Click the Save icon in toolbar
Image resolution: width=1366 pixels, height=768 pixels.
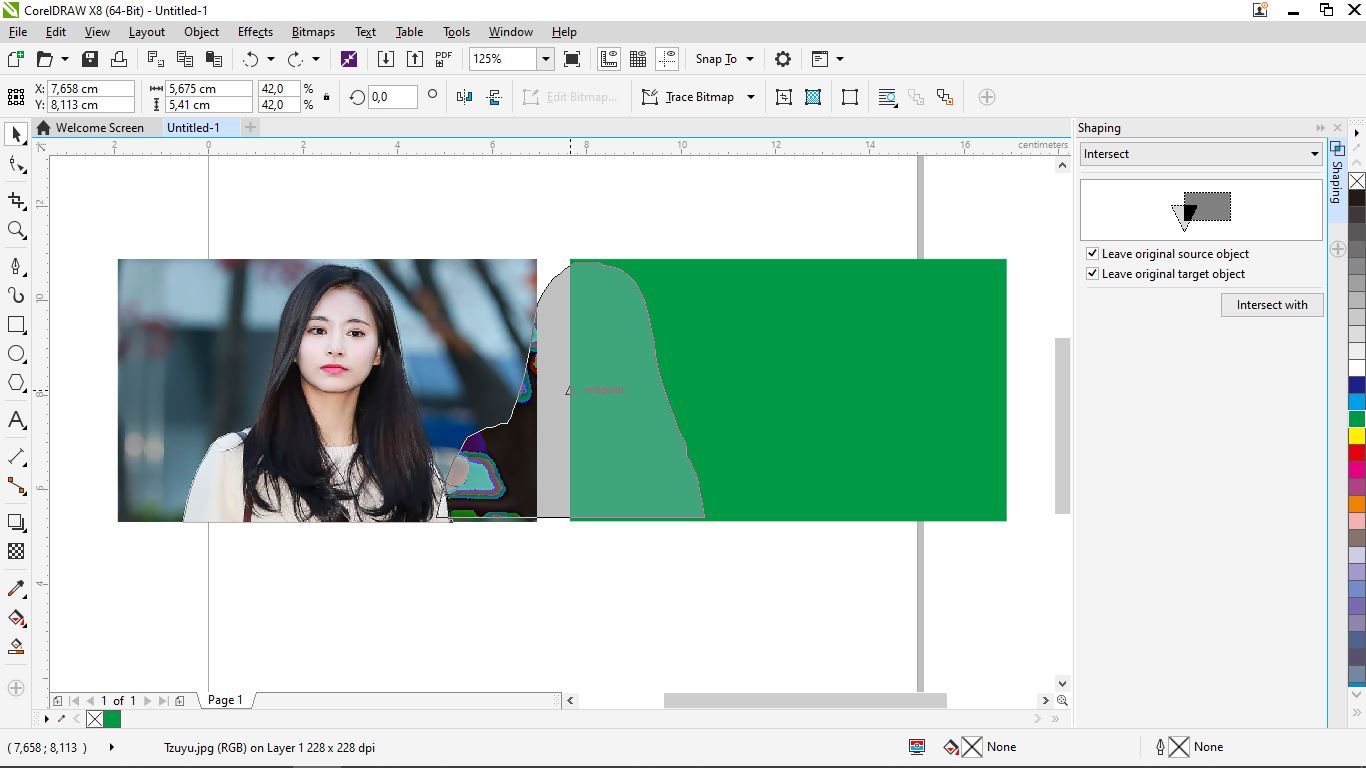[90, 59]
